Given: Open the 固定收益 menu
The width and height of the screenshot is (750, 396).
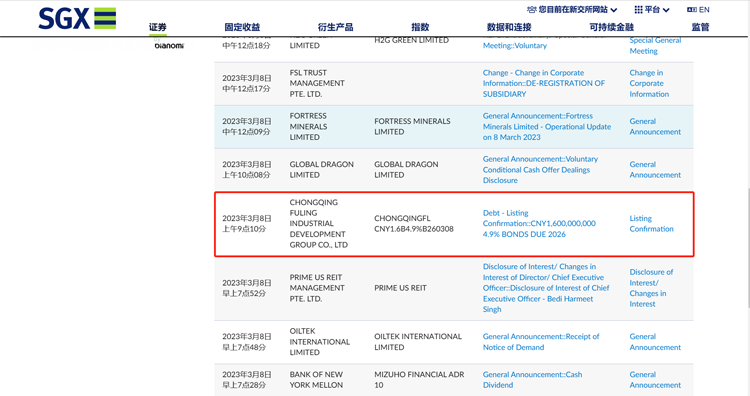Looking at the screenshot, I should [x=242, y=27].
